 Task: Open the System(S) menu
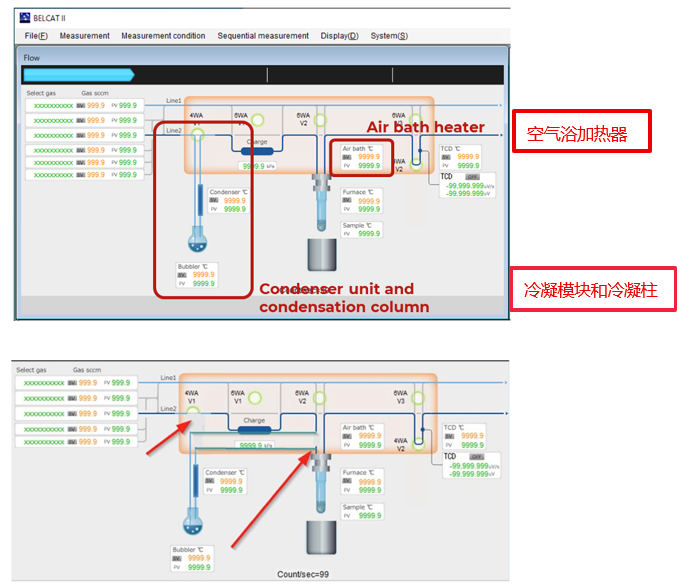click(x=389, y=36)
